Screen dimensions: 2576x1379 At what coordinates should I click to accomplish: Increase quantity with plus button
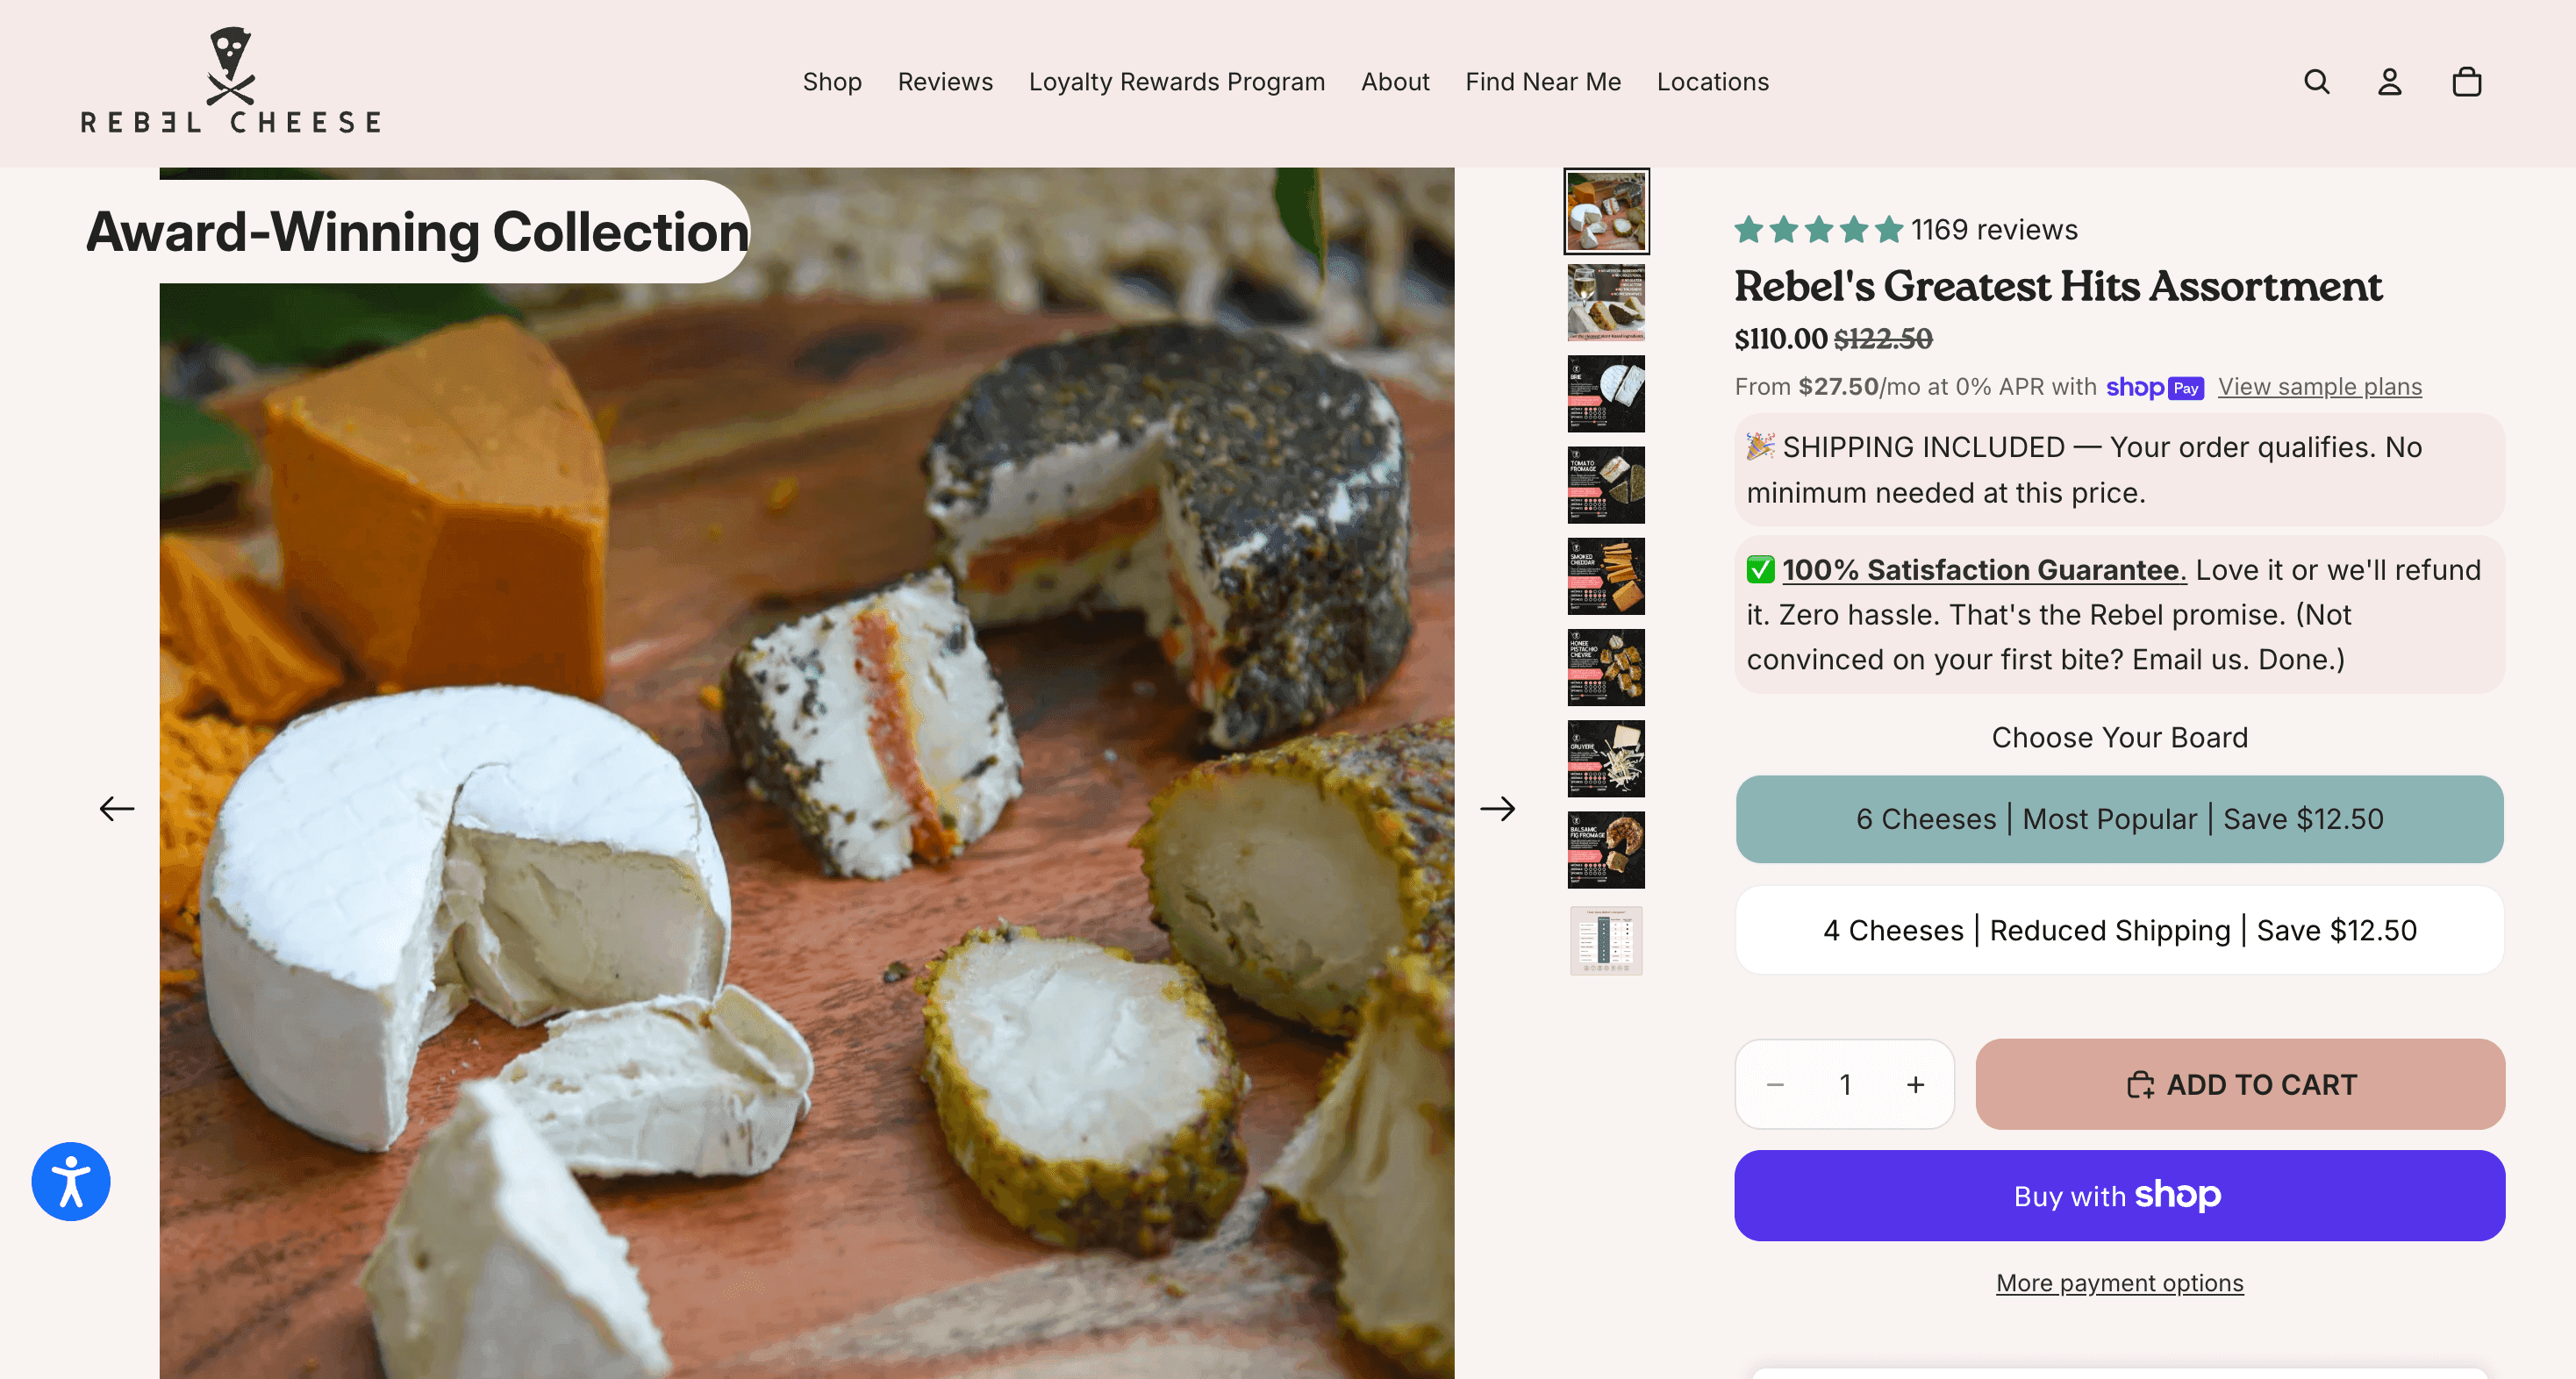[1915, 1084]
